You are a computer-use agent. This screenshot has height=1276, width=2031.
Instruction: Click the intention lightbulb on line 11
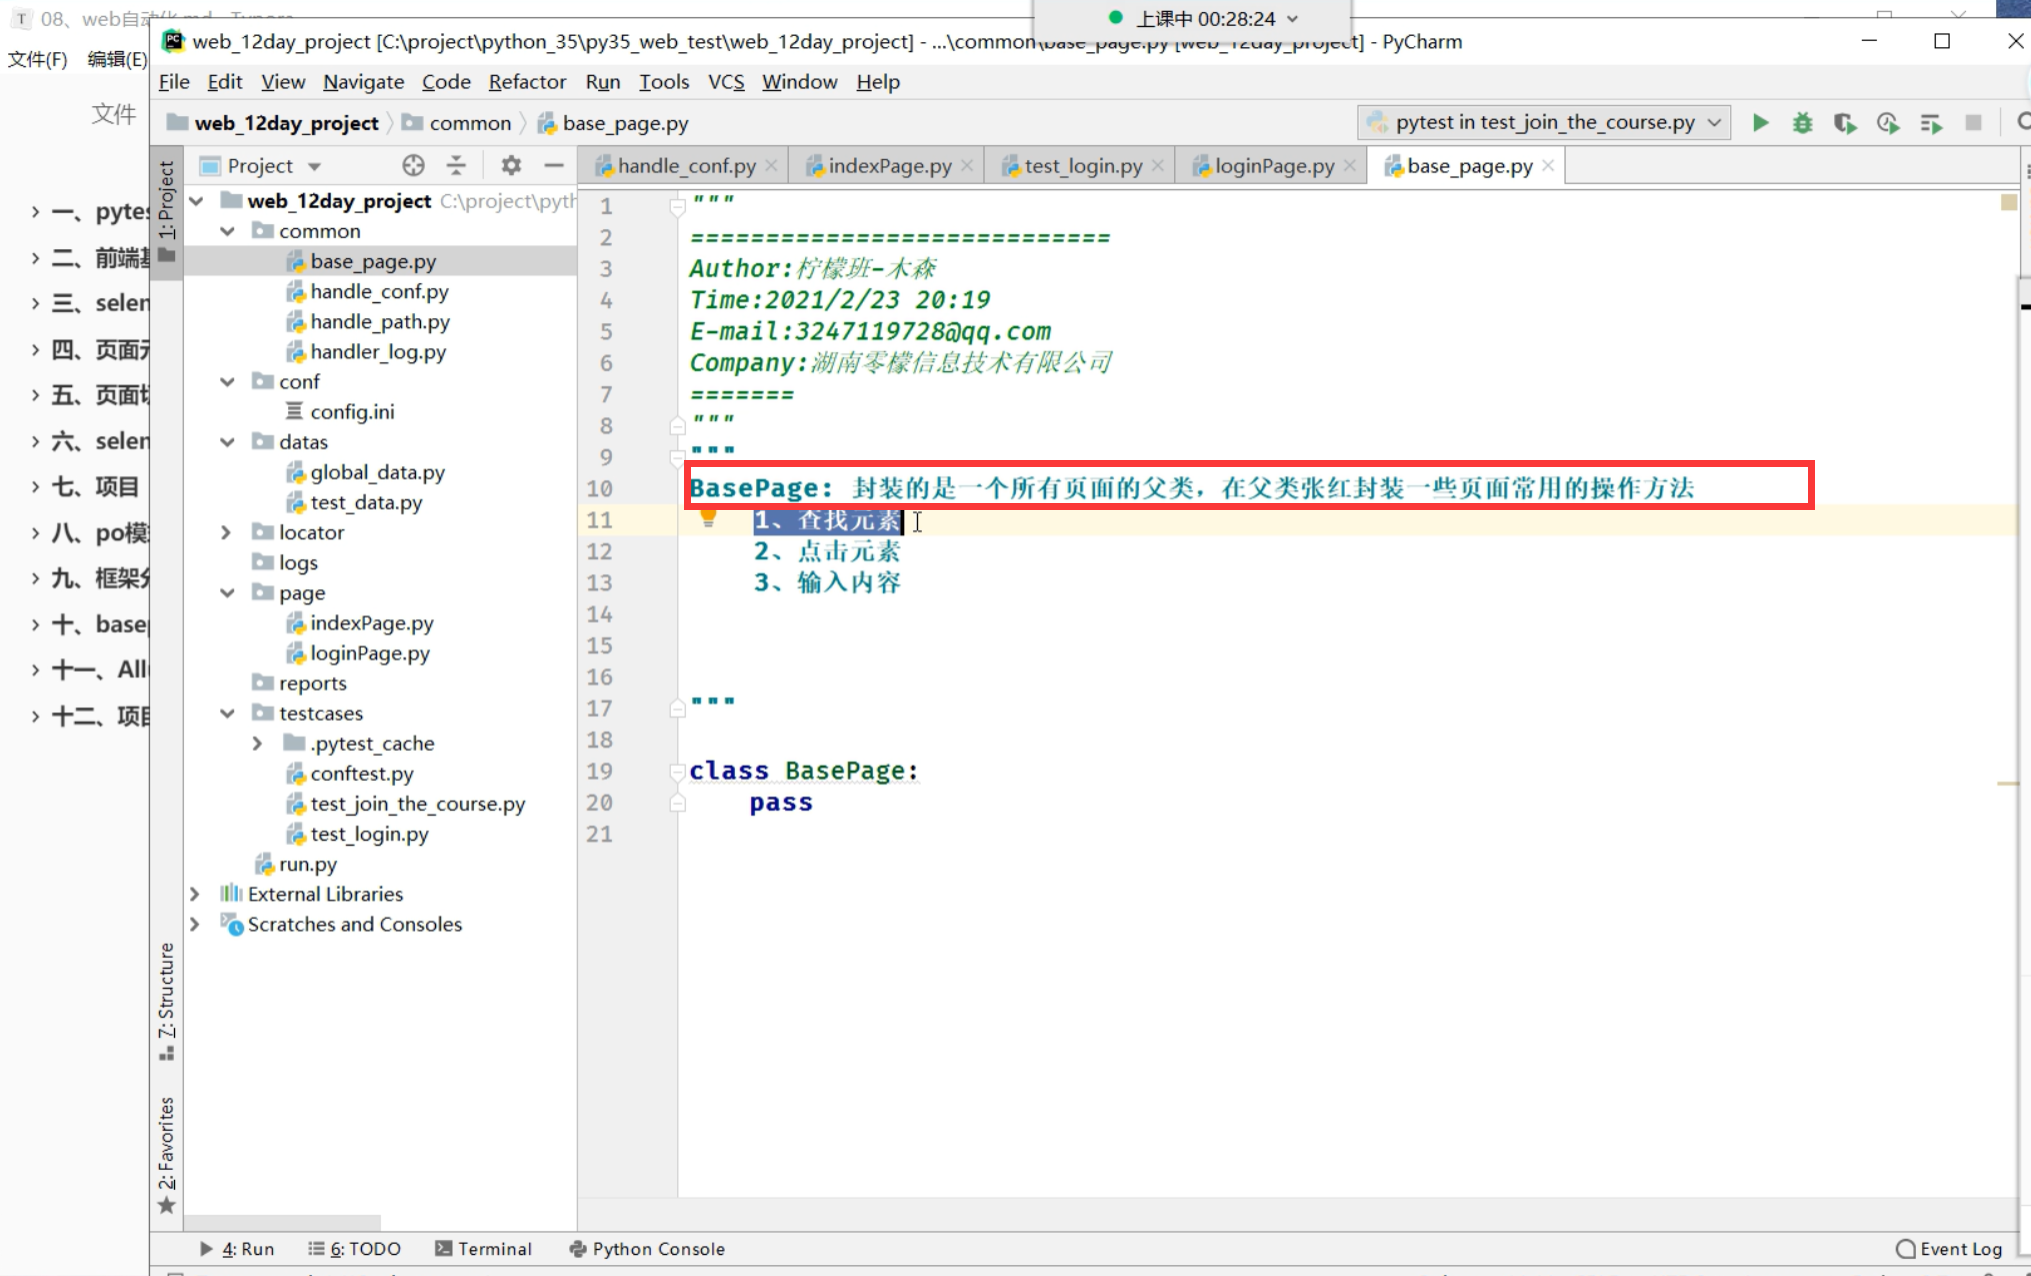[x=708, y=518]
